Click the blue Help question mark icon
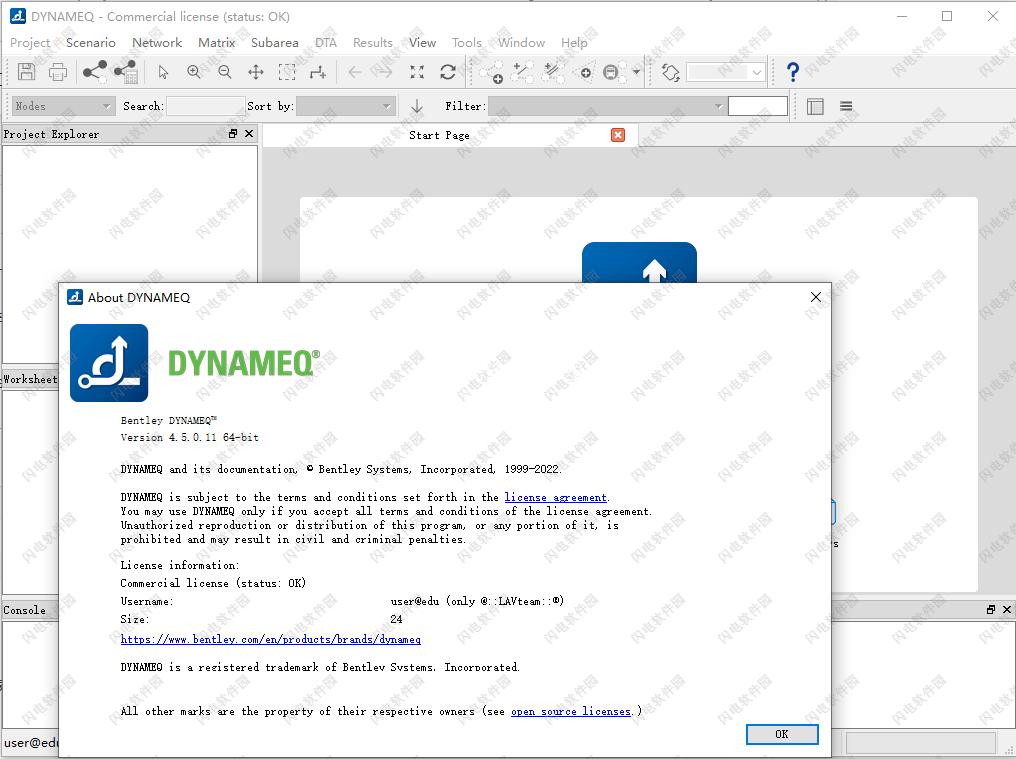Viewport: 1016px width, 759px height. (x=792, y=72)
